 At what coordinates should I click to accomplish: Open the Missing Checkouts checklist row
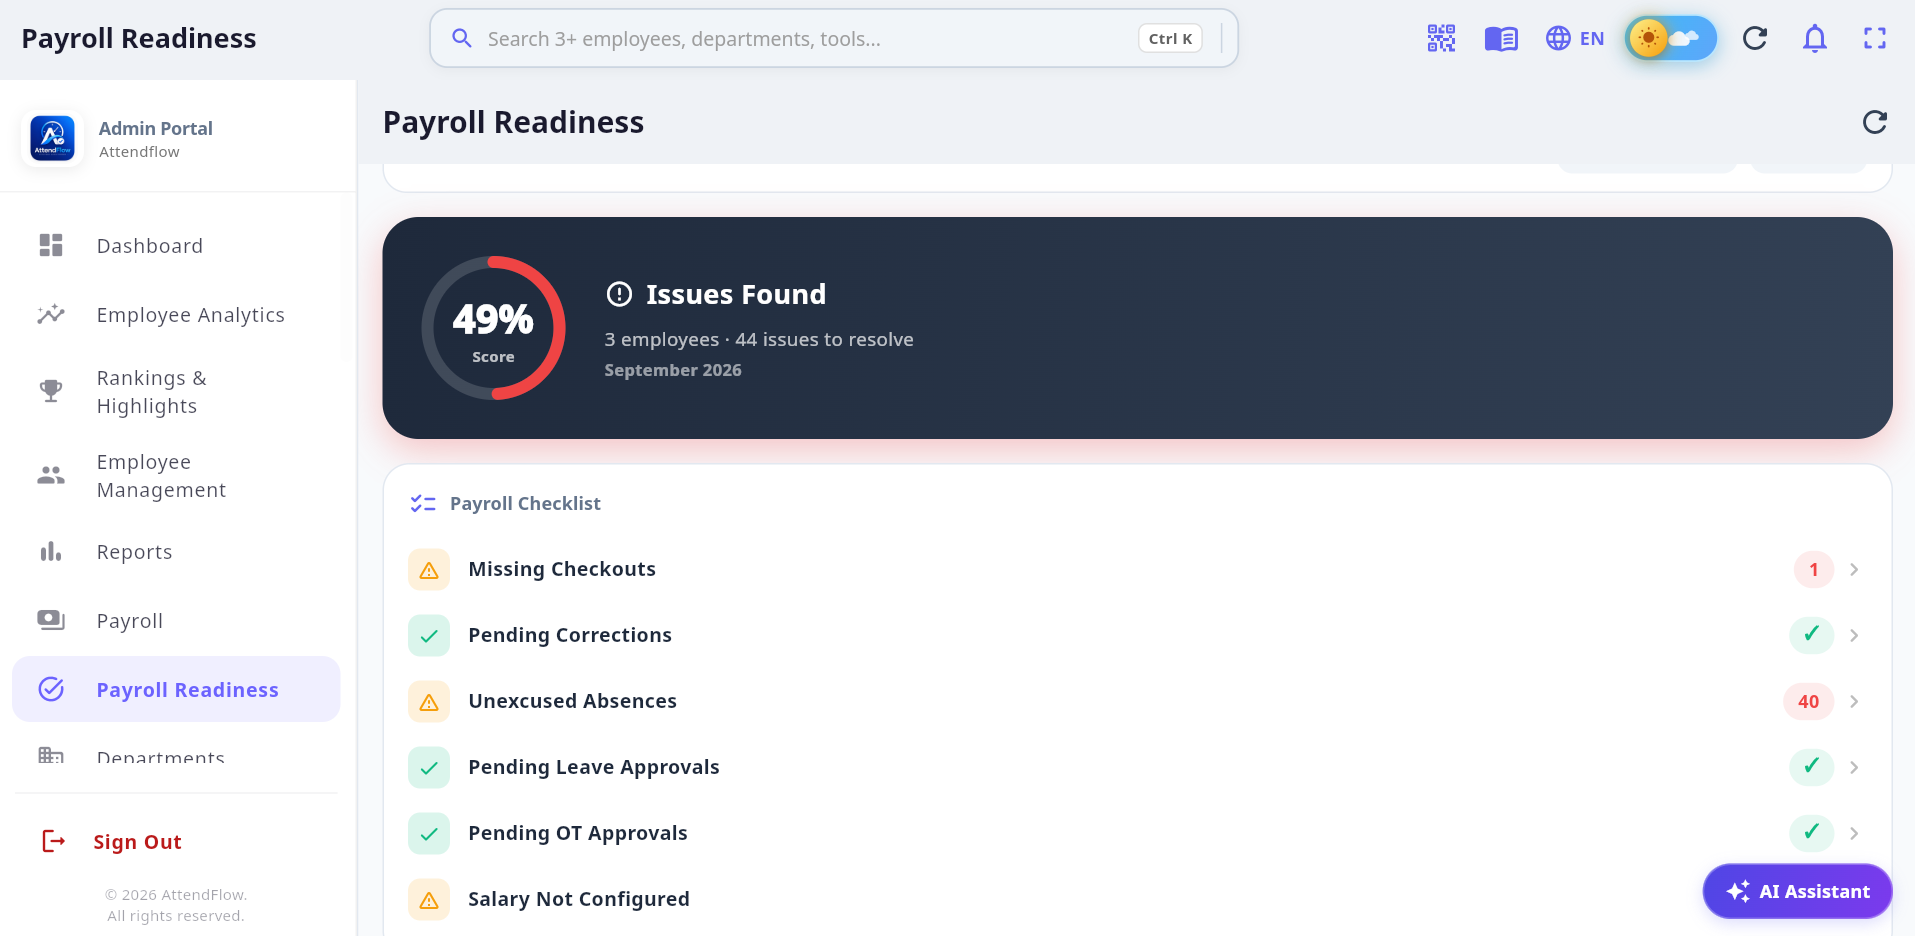coord(1137,569)
